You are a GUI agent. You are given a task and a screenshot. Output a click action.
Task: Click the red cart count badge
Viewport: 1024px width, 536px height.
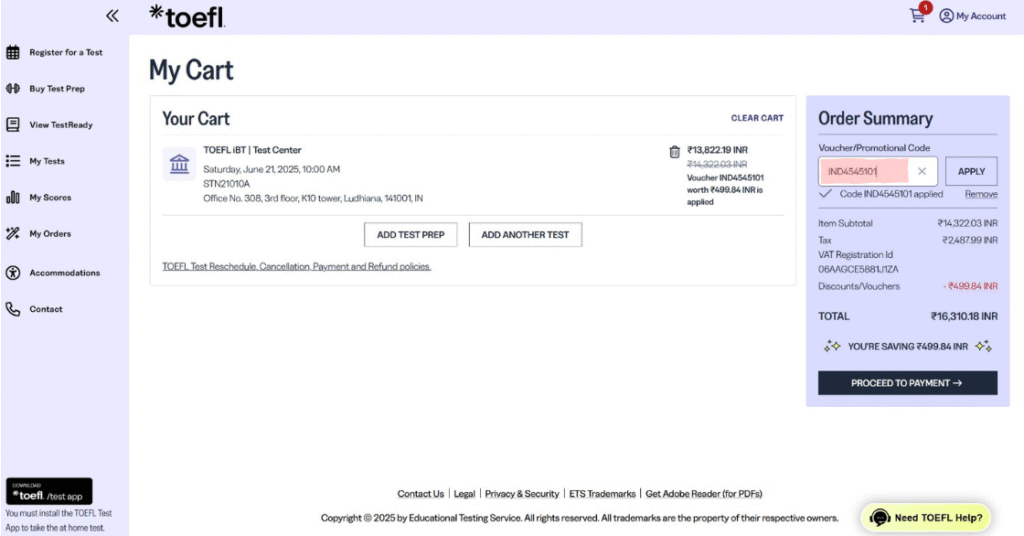click(925, 8)
